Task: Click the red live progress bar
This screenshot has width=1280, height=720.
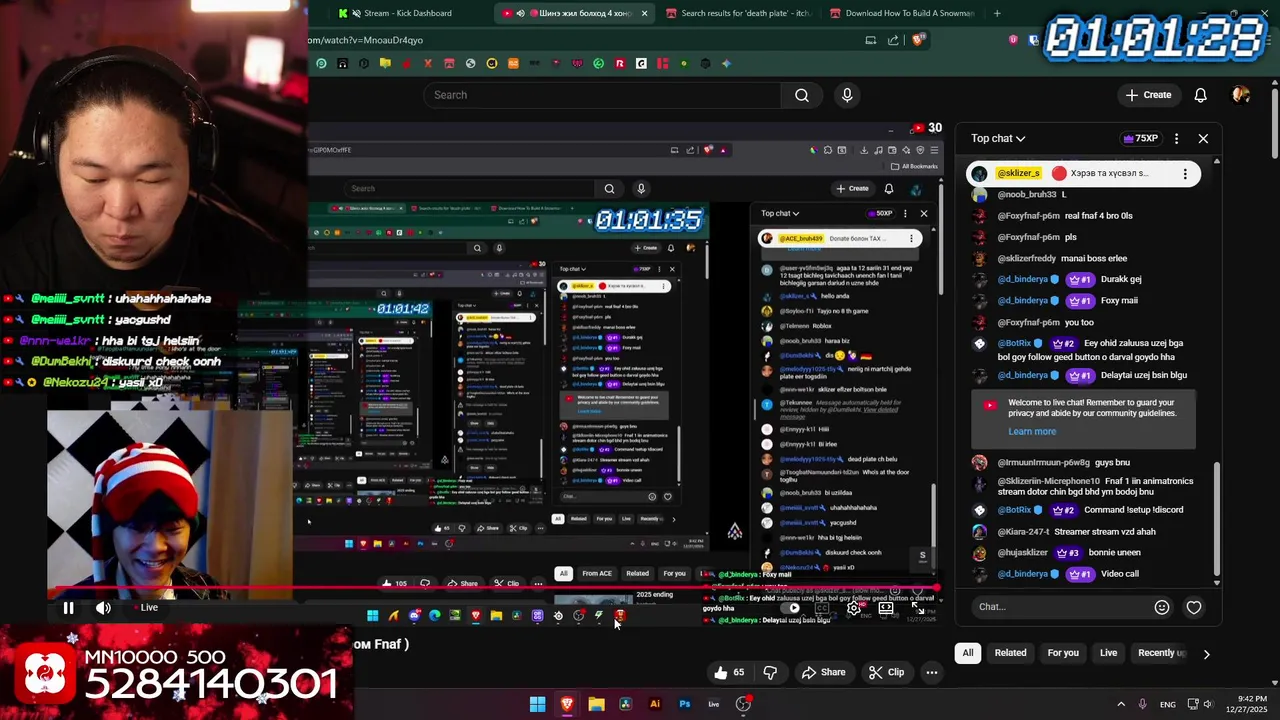Action: (x=495, y=589)
